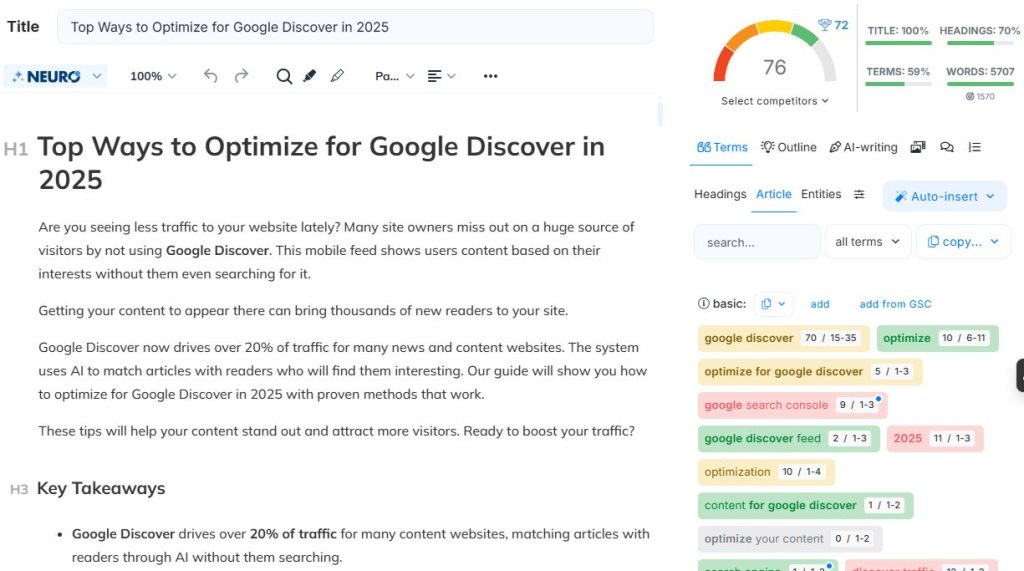Open the paragraph style dropdown
The height and width of the screenshot is (571, 1024).
(394, 76)
